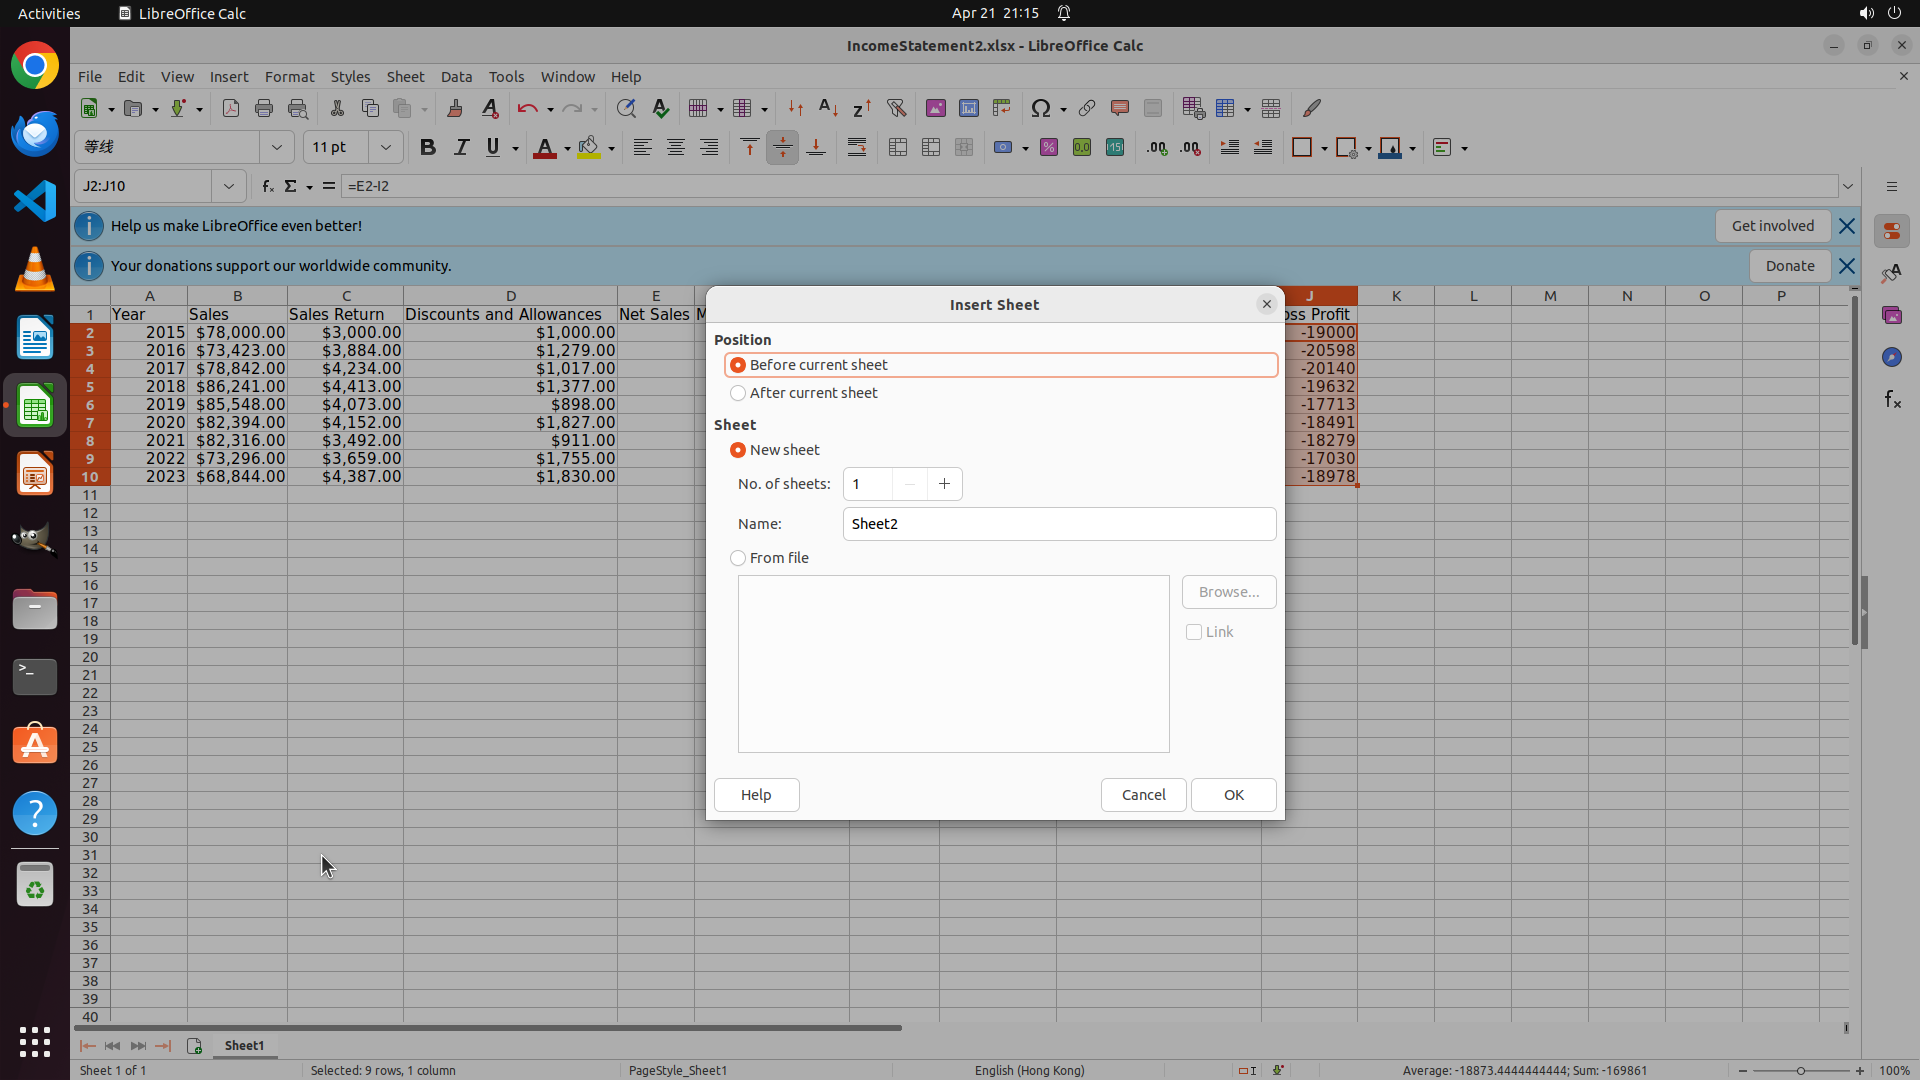Click the Name field containing Sheet2
The width and height of the screenshot is (1920, 1080).
click(1059, 524)
